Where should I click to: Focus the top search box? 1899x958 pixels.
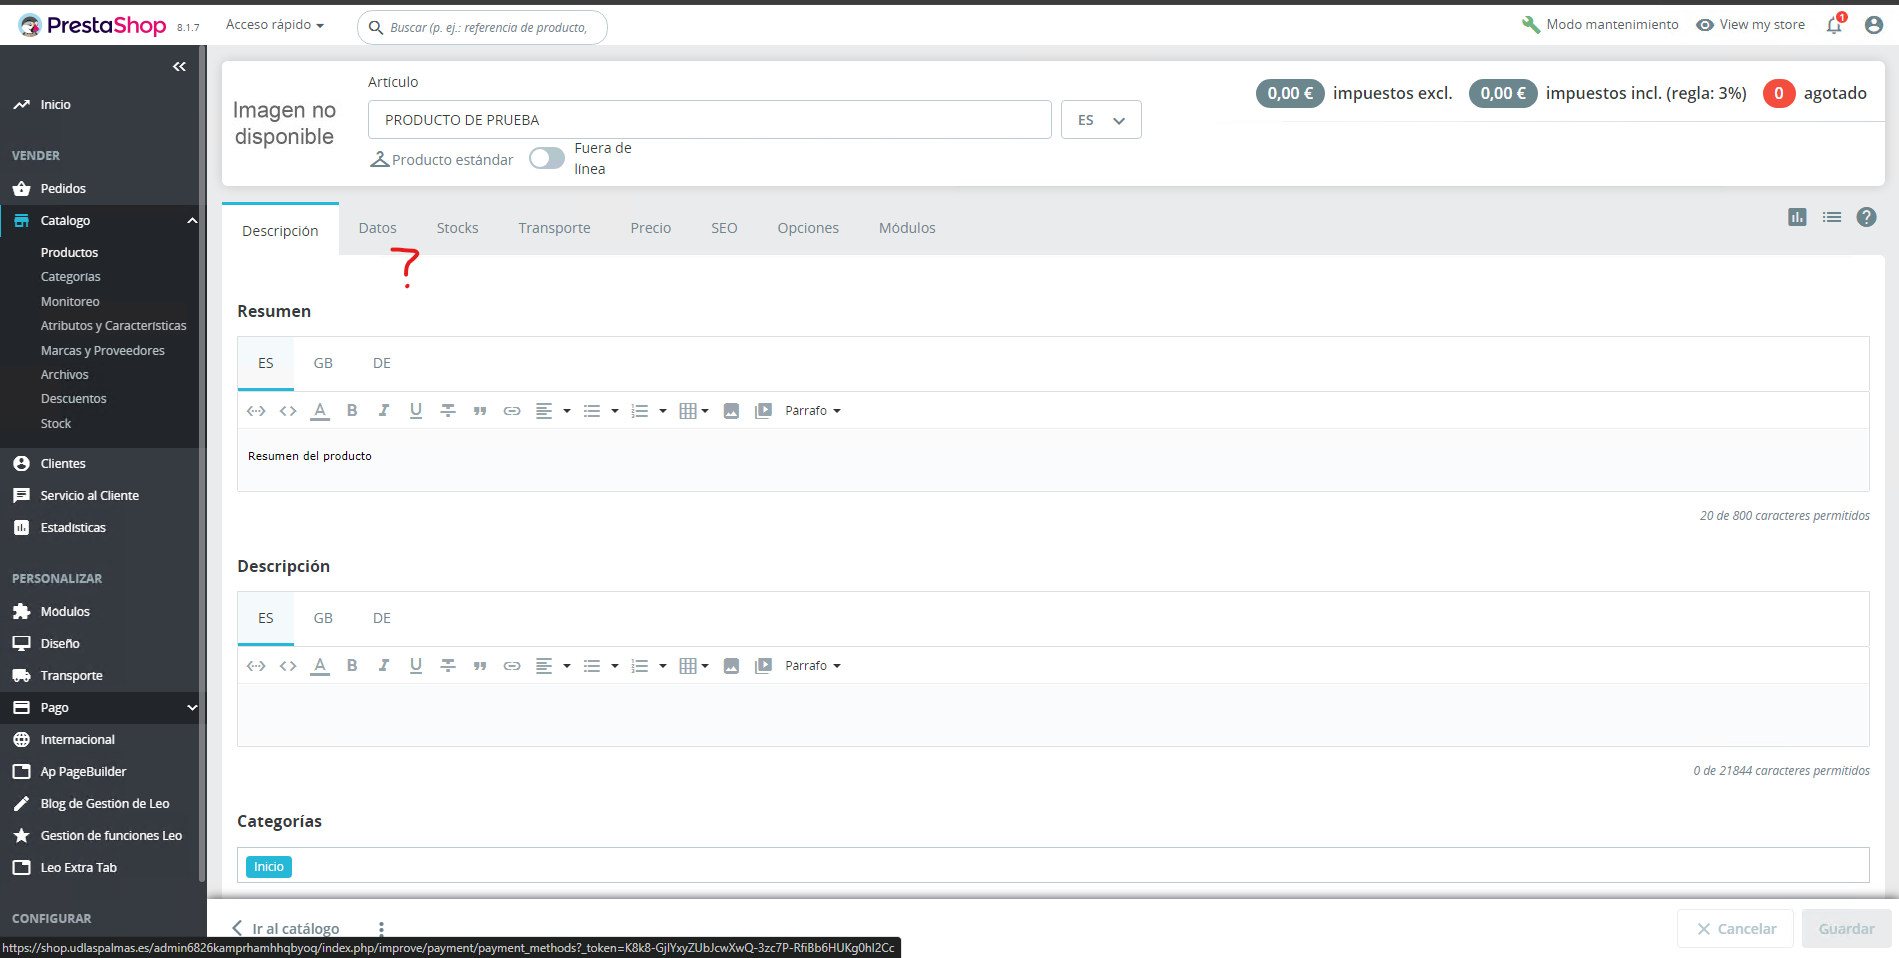click(482, 27)
